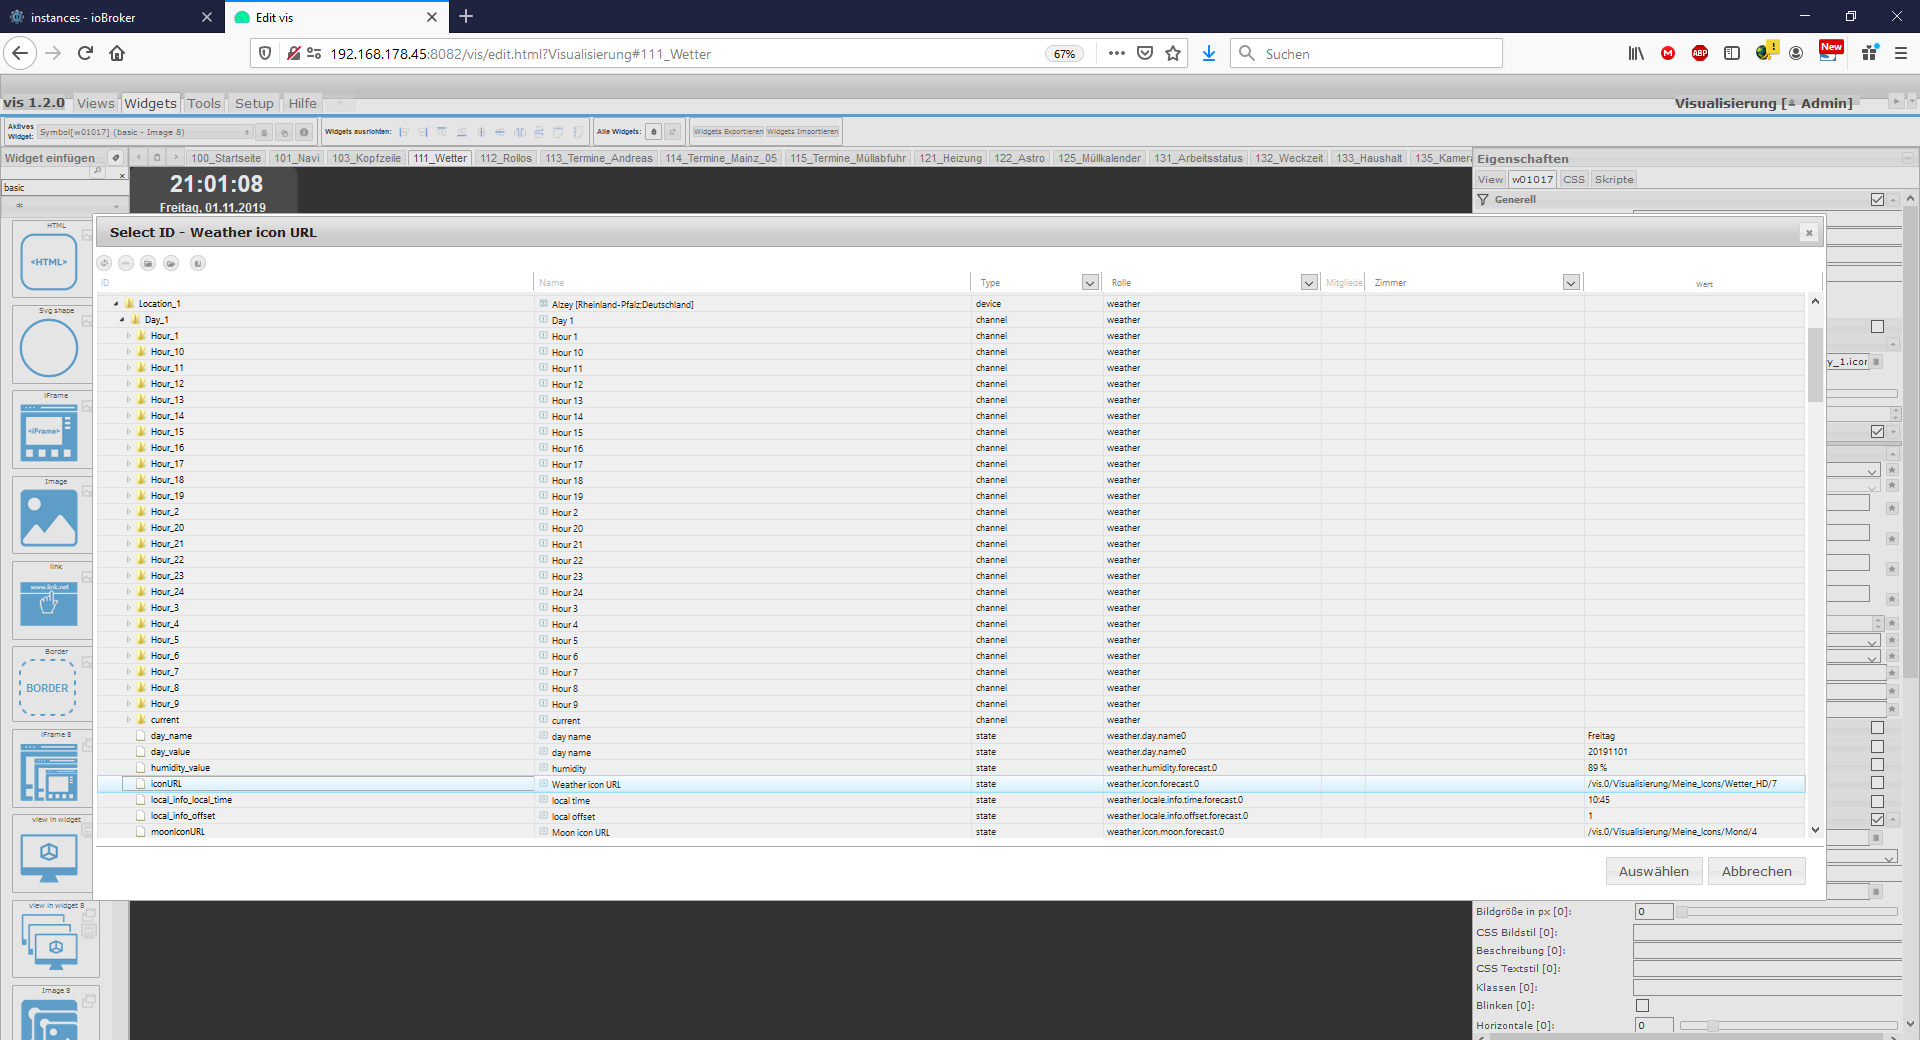The height and width of the screenshot is (1040, 1920).
Task: Click the Widgets Importieren button
Action: click(x=803, y=132)
